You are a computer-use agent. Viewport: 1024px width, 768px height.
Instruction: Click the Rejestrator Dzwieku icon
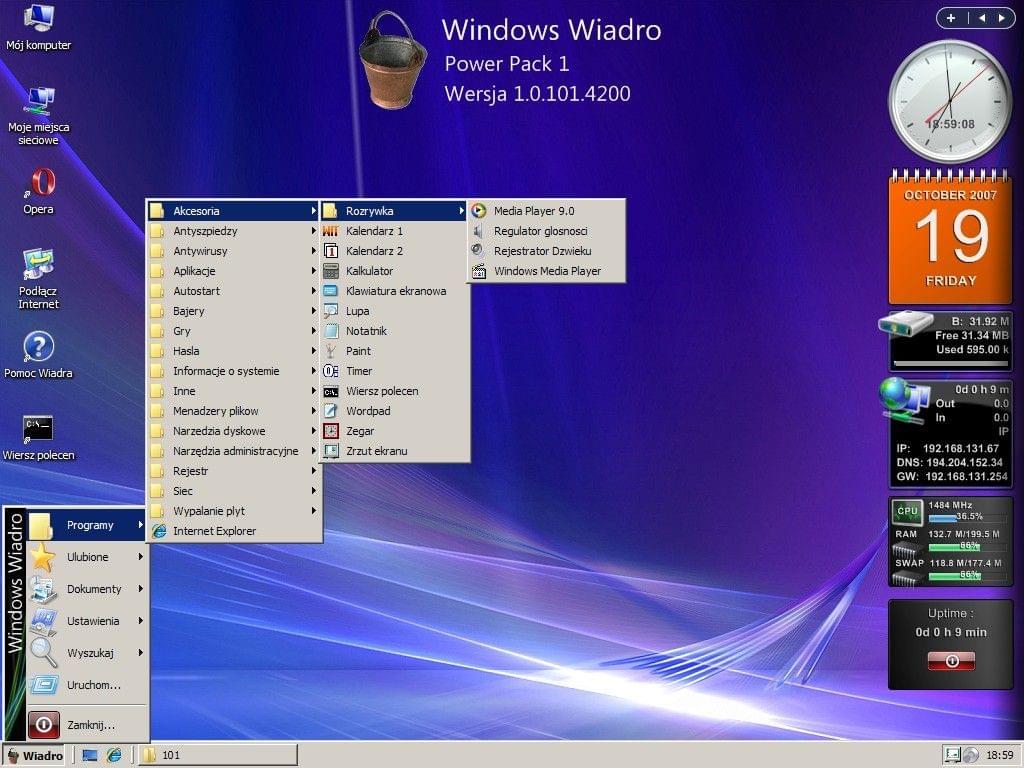click(x=479, y=251)
